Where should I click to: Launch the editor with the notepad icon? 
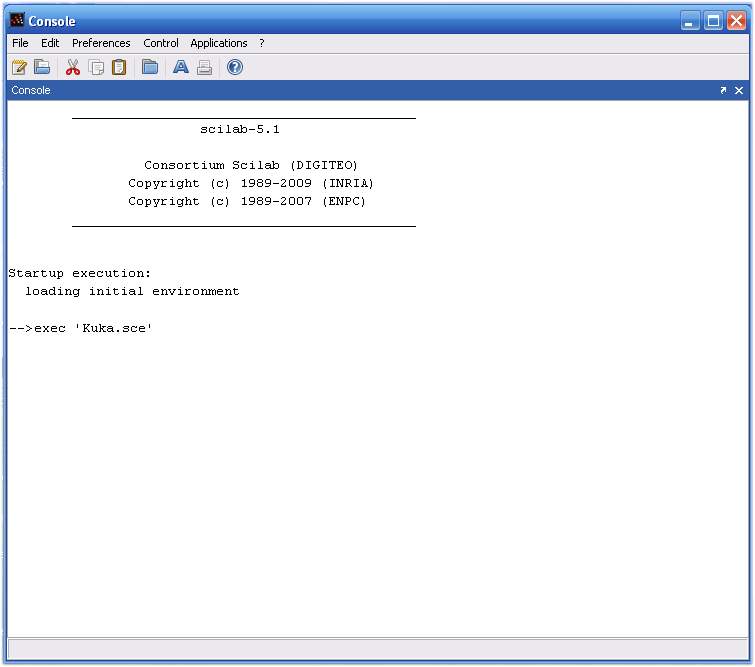coord(19,68)
